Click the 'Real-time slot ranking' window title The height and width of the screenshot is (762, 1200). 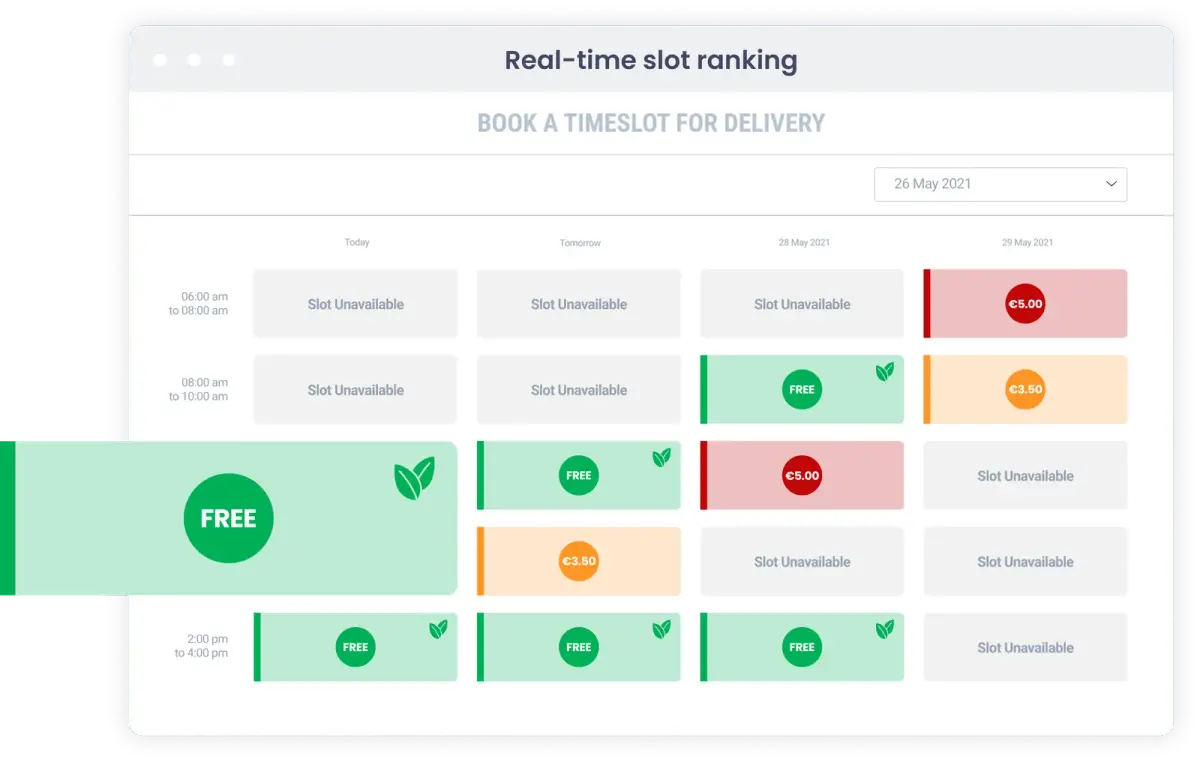651,60
